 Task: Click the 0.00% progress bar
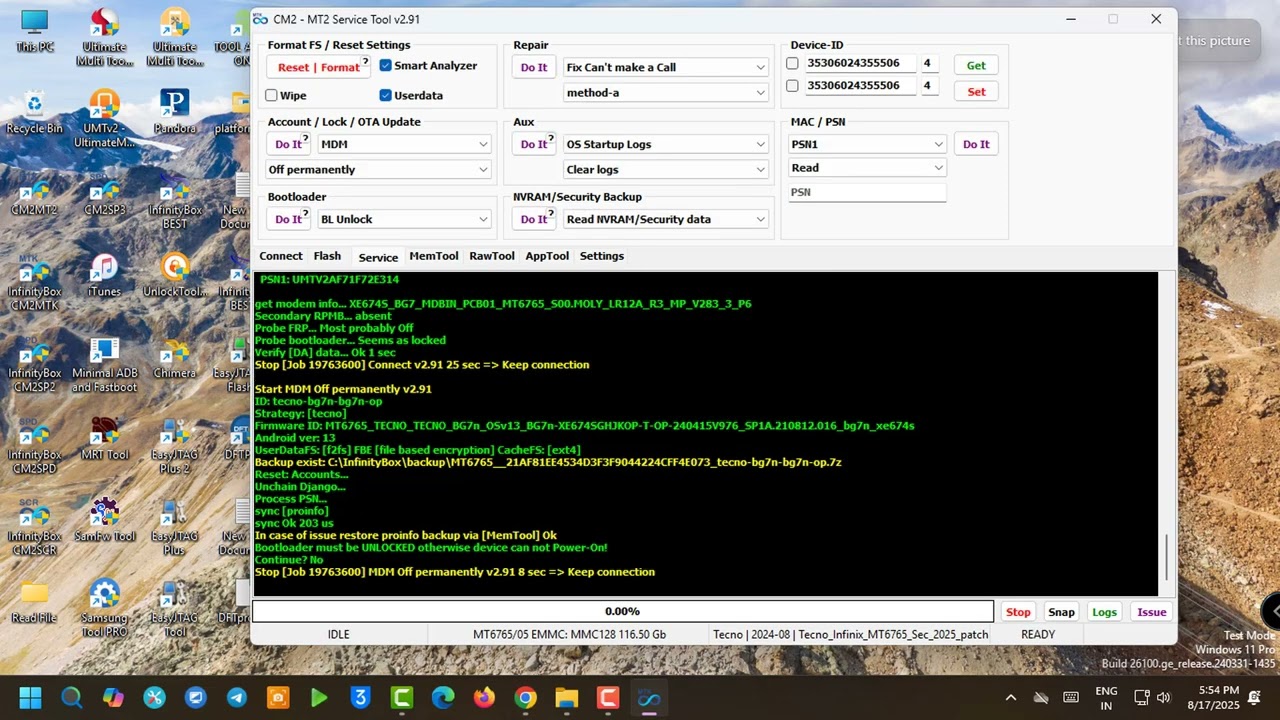[623, 611]
